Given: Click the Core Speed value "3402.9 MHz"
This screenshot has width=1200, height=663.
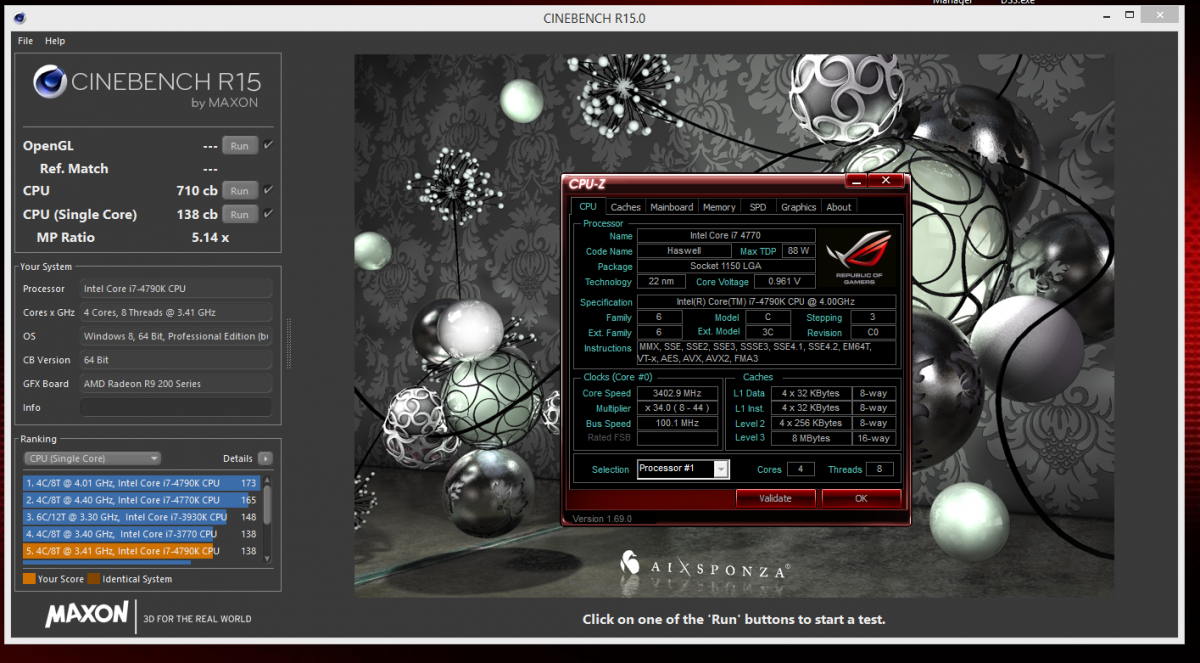Looking at the screenshot, I should point(678,393).
